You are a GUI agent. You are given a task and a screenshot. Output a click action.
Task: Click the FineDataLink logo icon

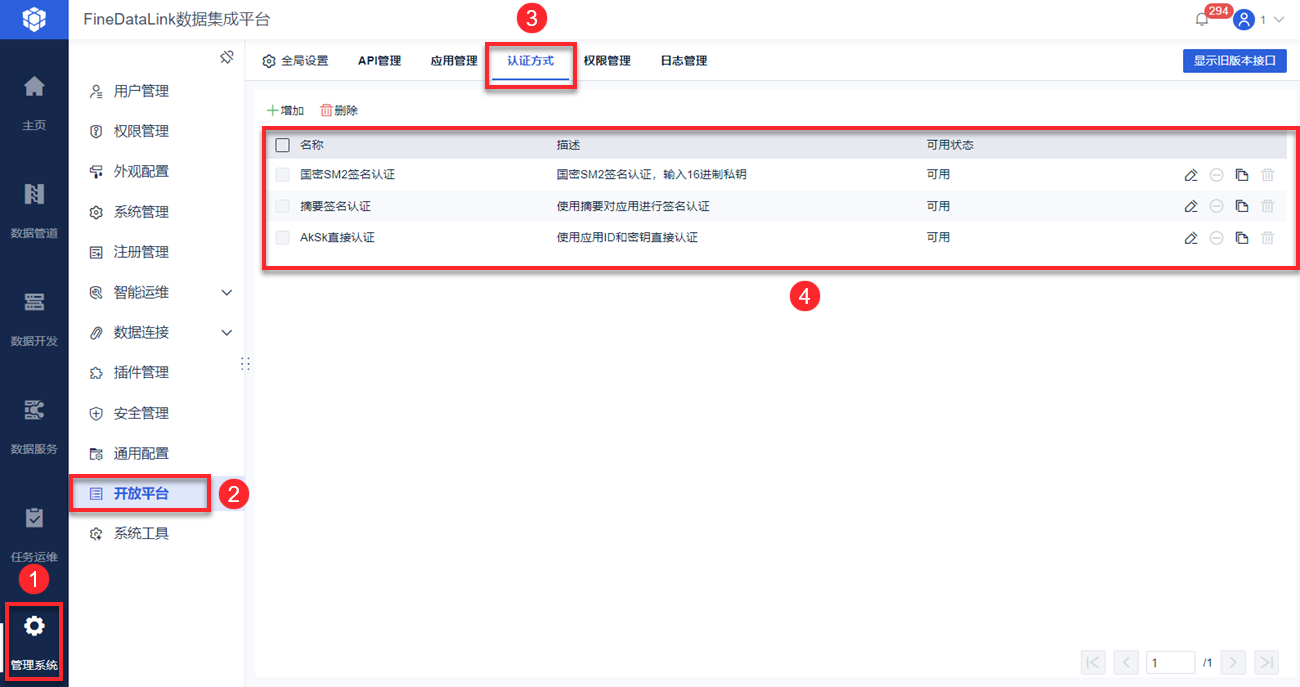(34, 19)
